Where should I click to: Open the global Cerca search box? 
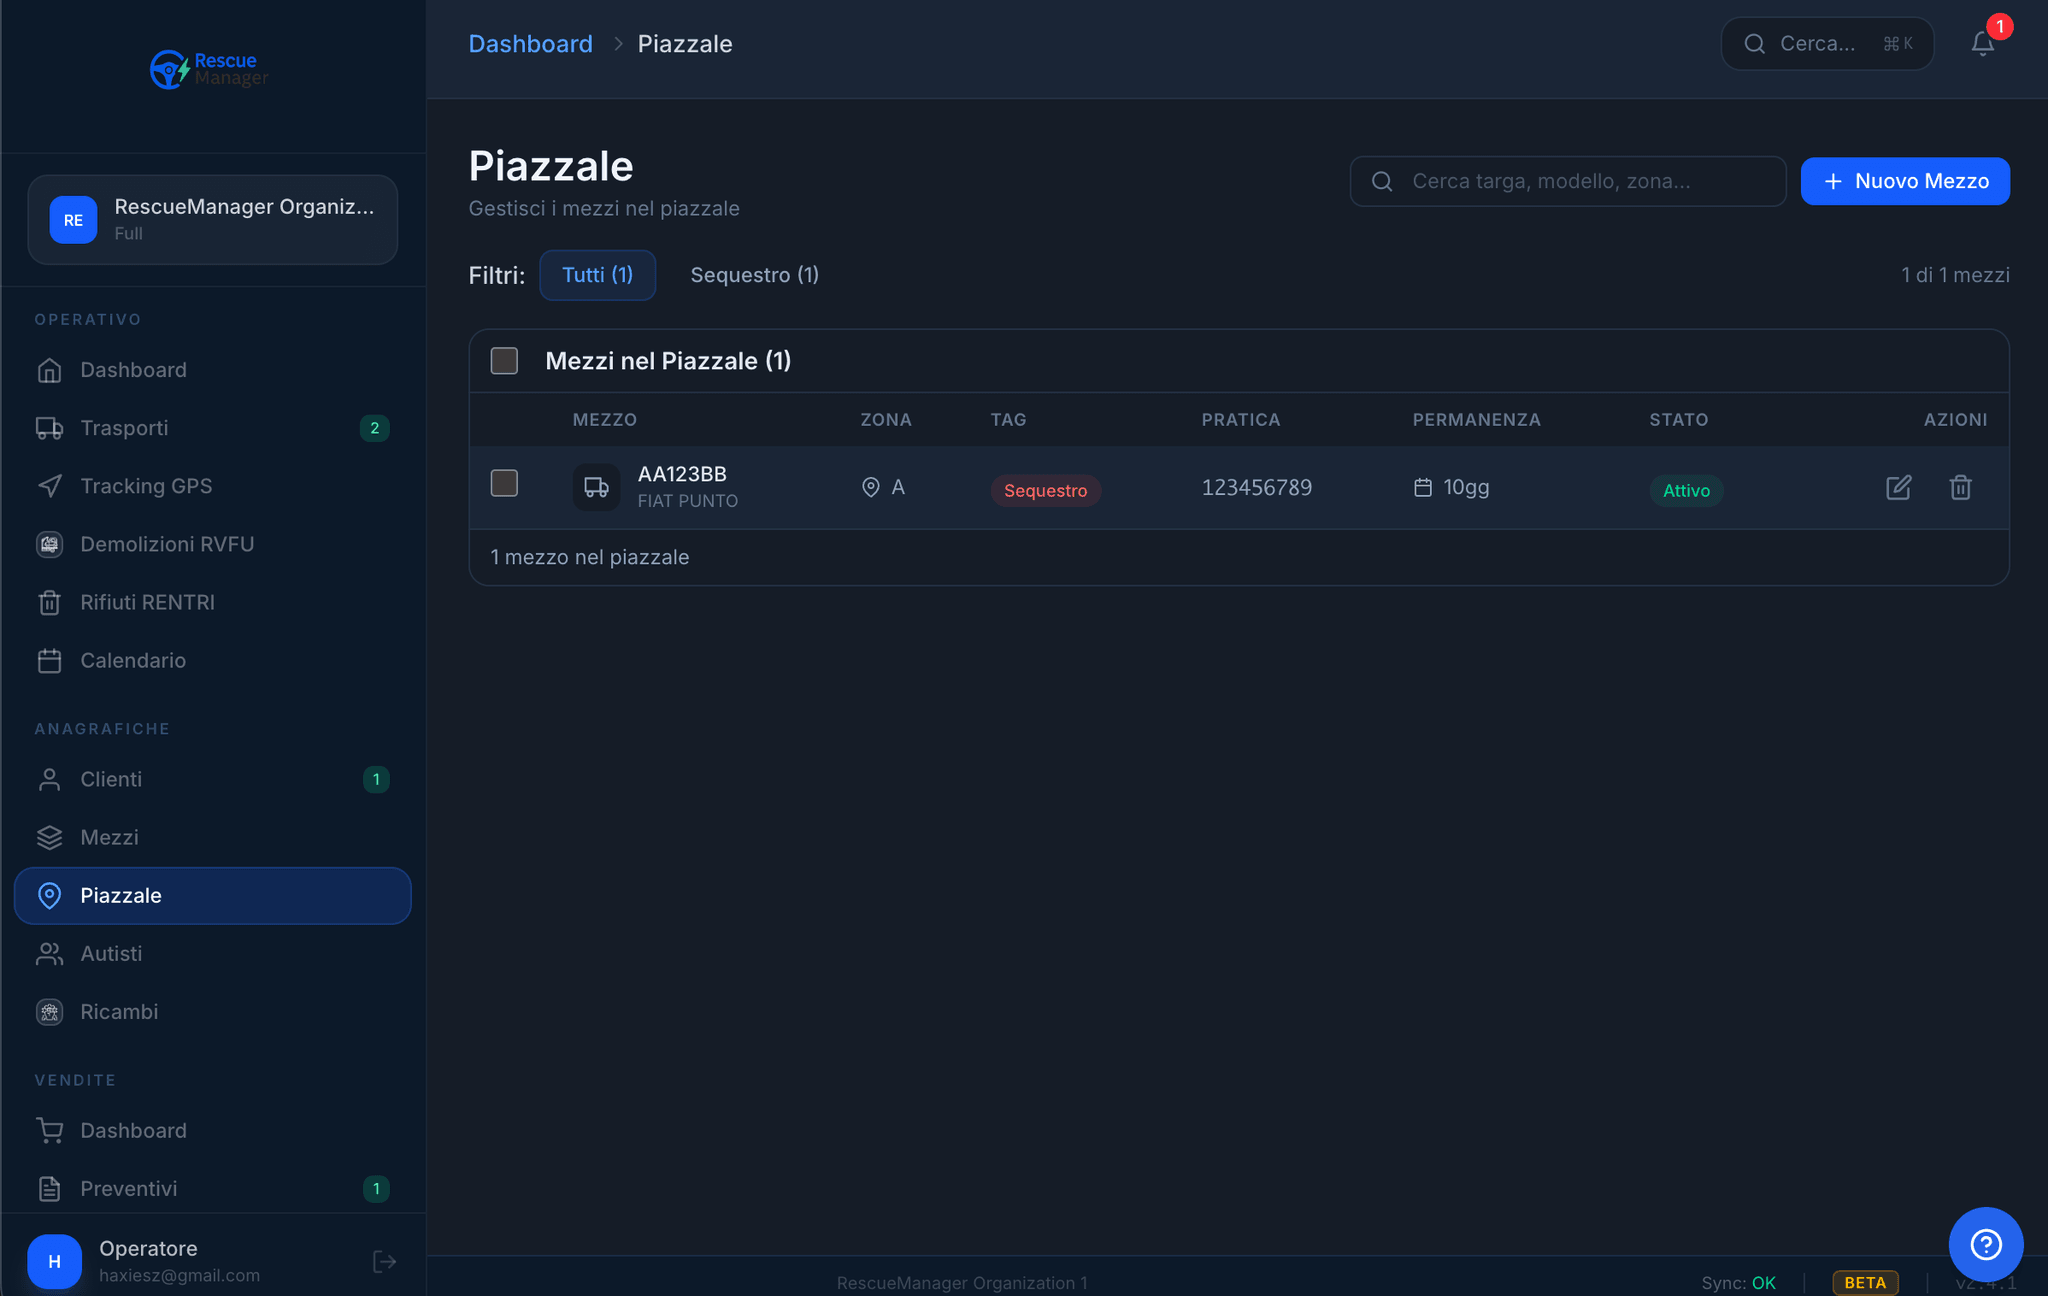1826,44
